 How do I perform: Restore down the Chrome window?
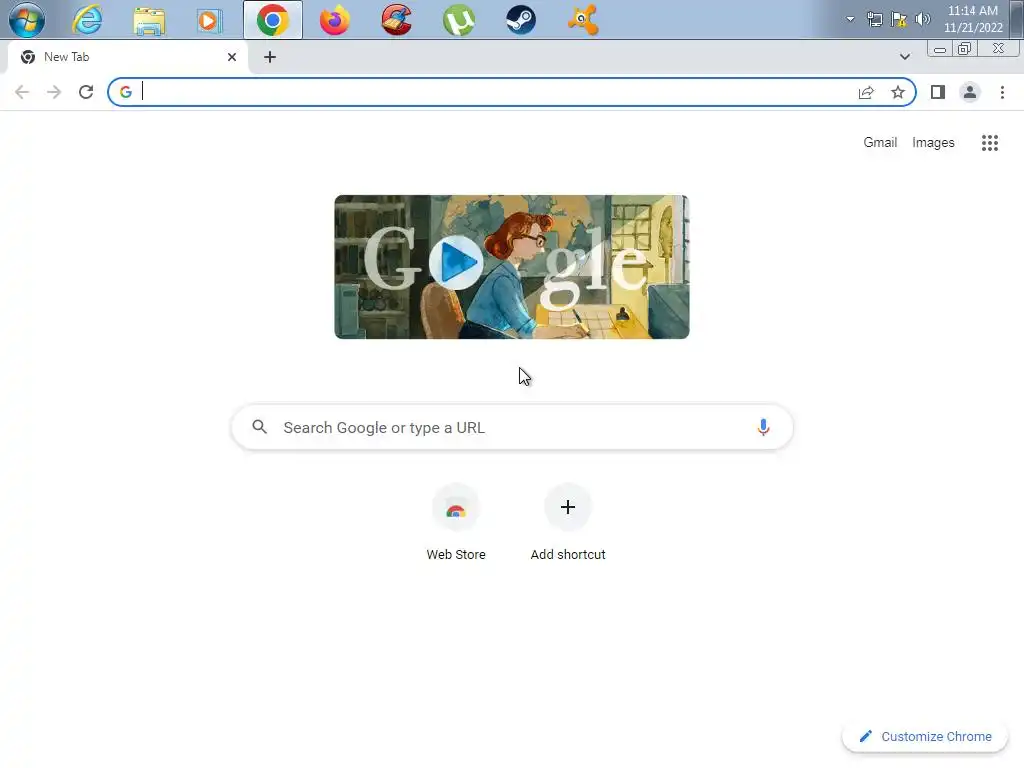[x=964, y=49]
